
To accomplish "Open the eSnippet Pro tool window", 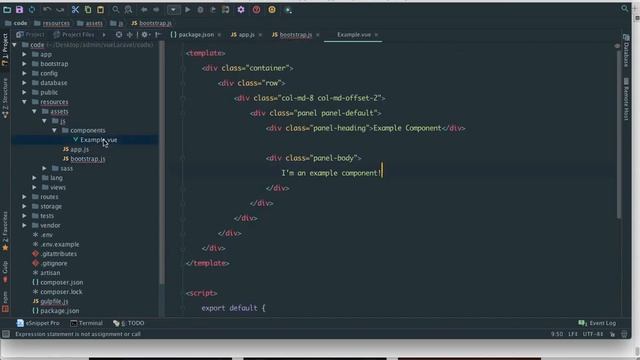I will (38, 323).
